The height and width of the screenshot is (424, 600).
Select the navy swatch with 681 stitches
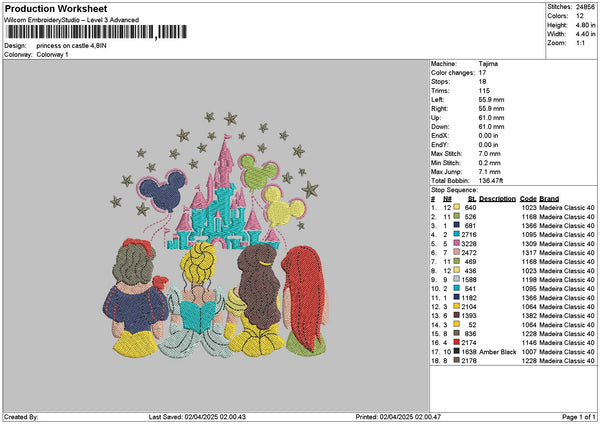(457, 225)
